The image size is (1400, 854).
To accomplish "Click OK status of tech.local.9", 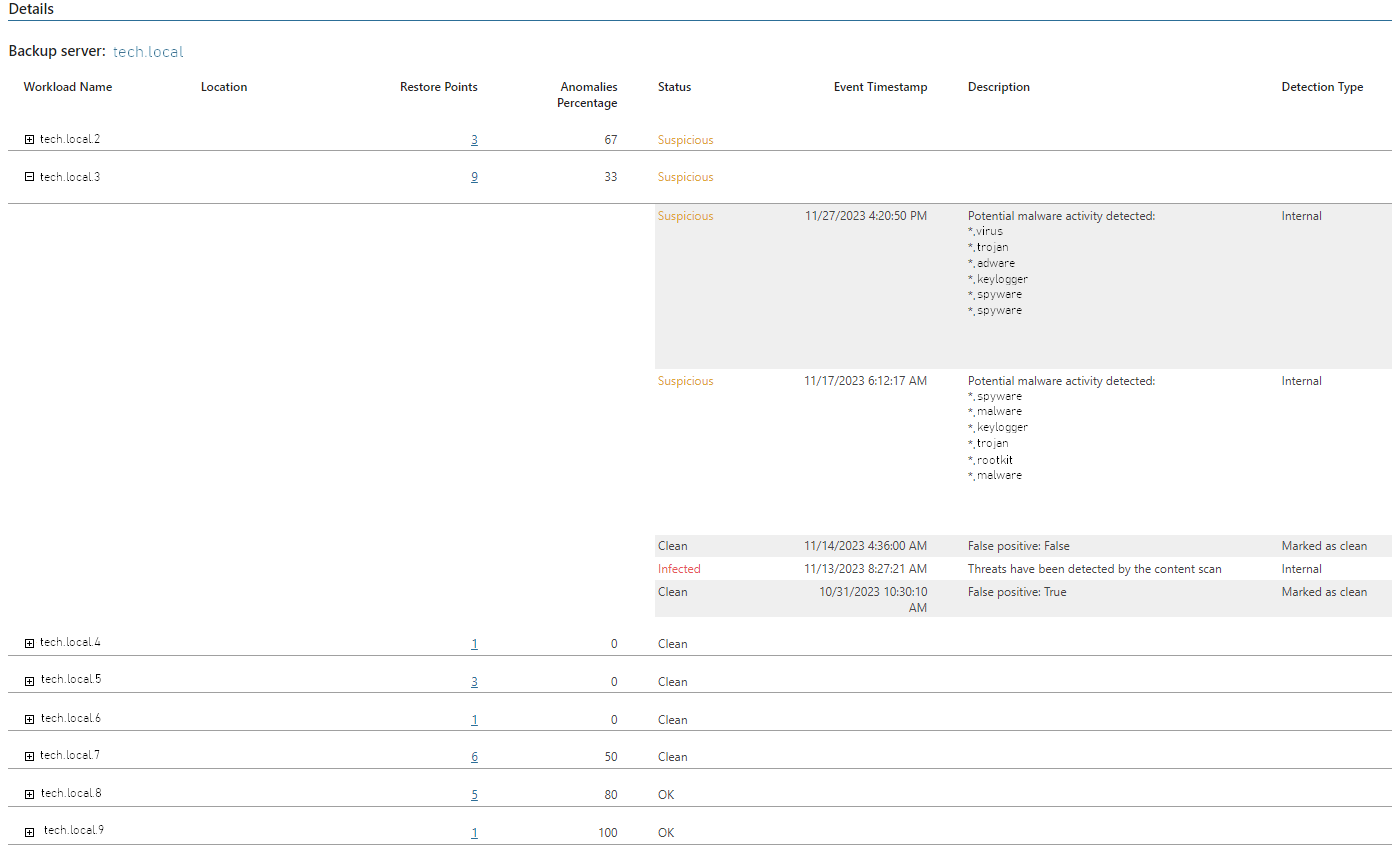I will (666, 833).
